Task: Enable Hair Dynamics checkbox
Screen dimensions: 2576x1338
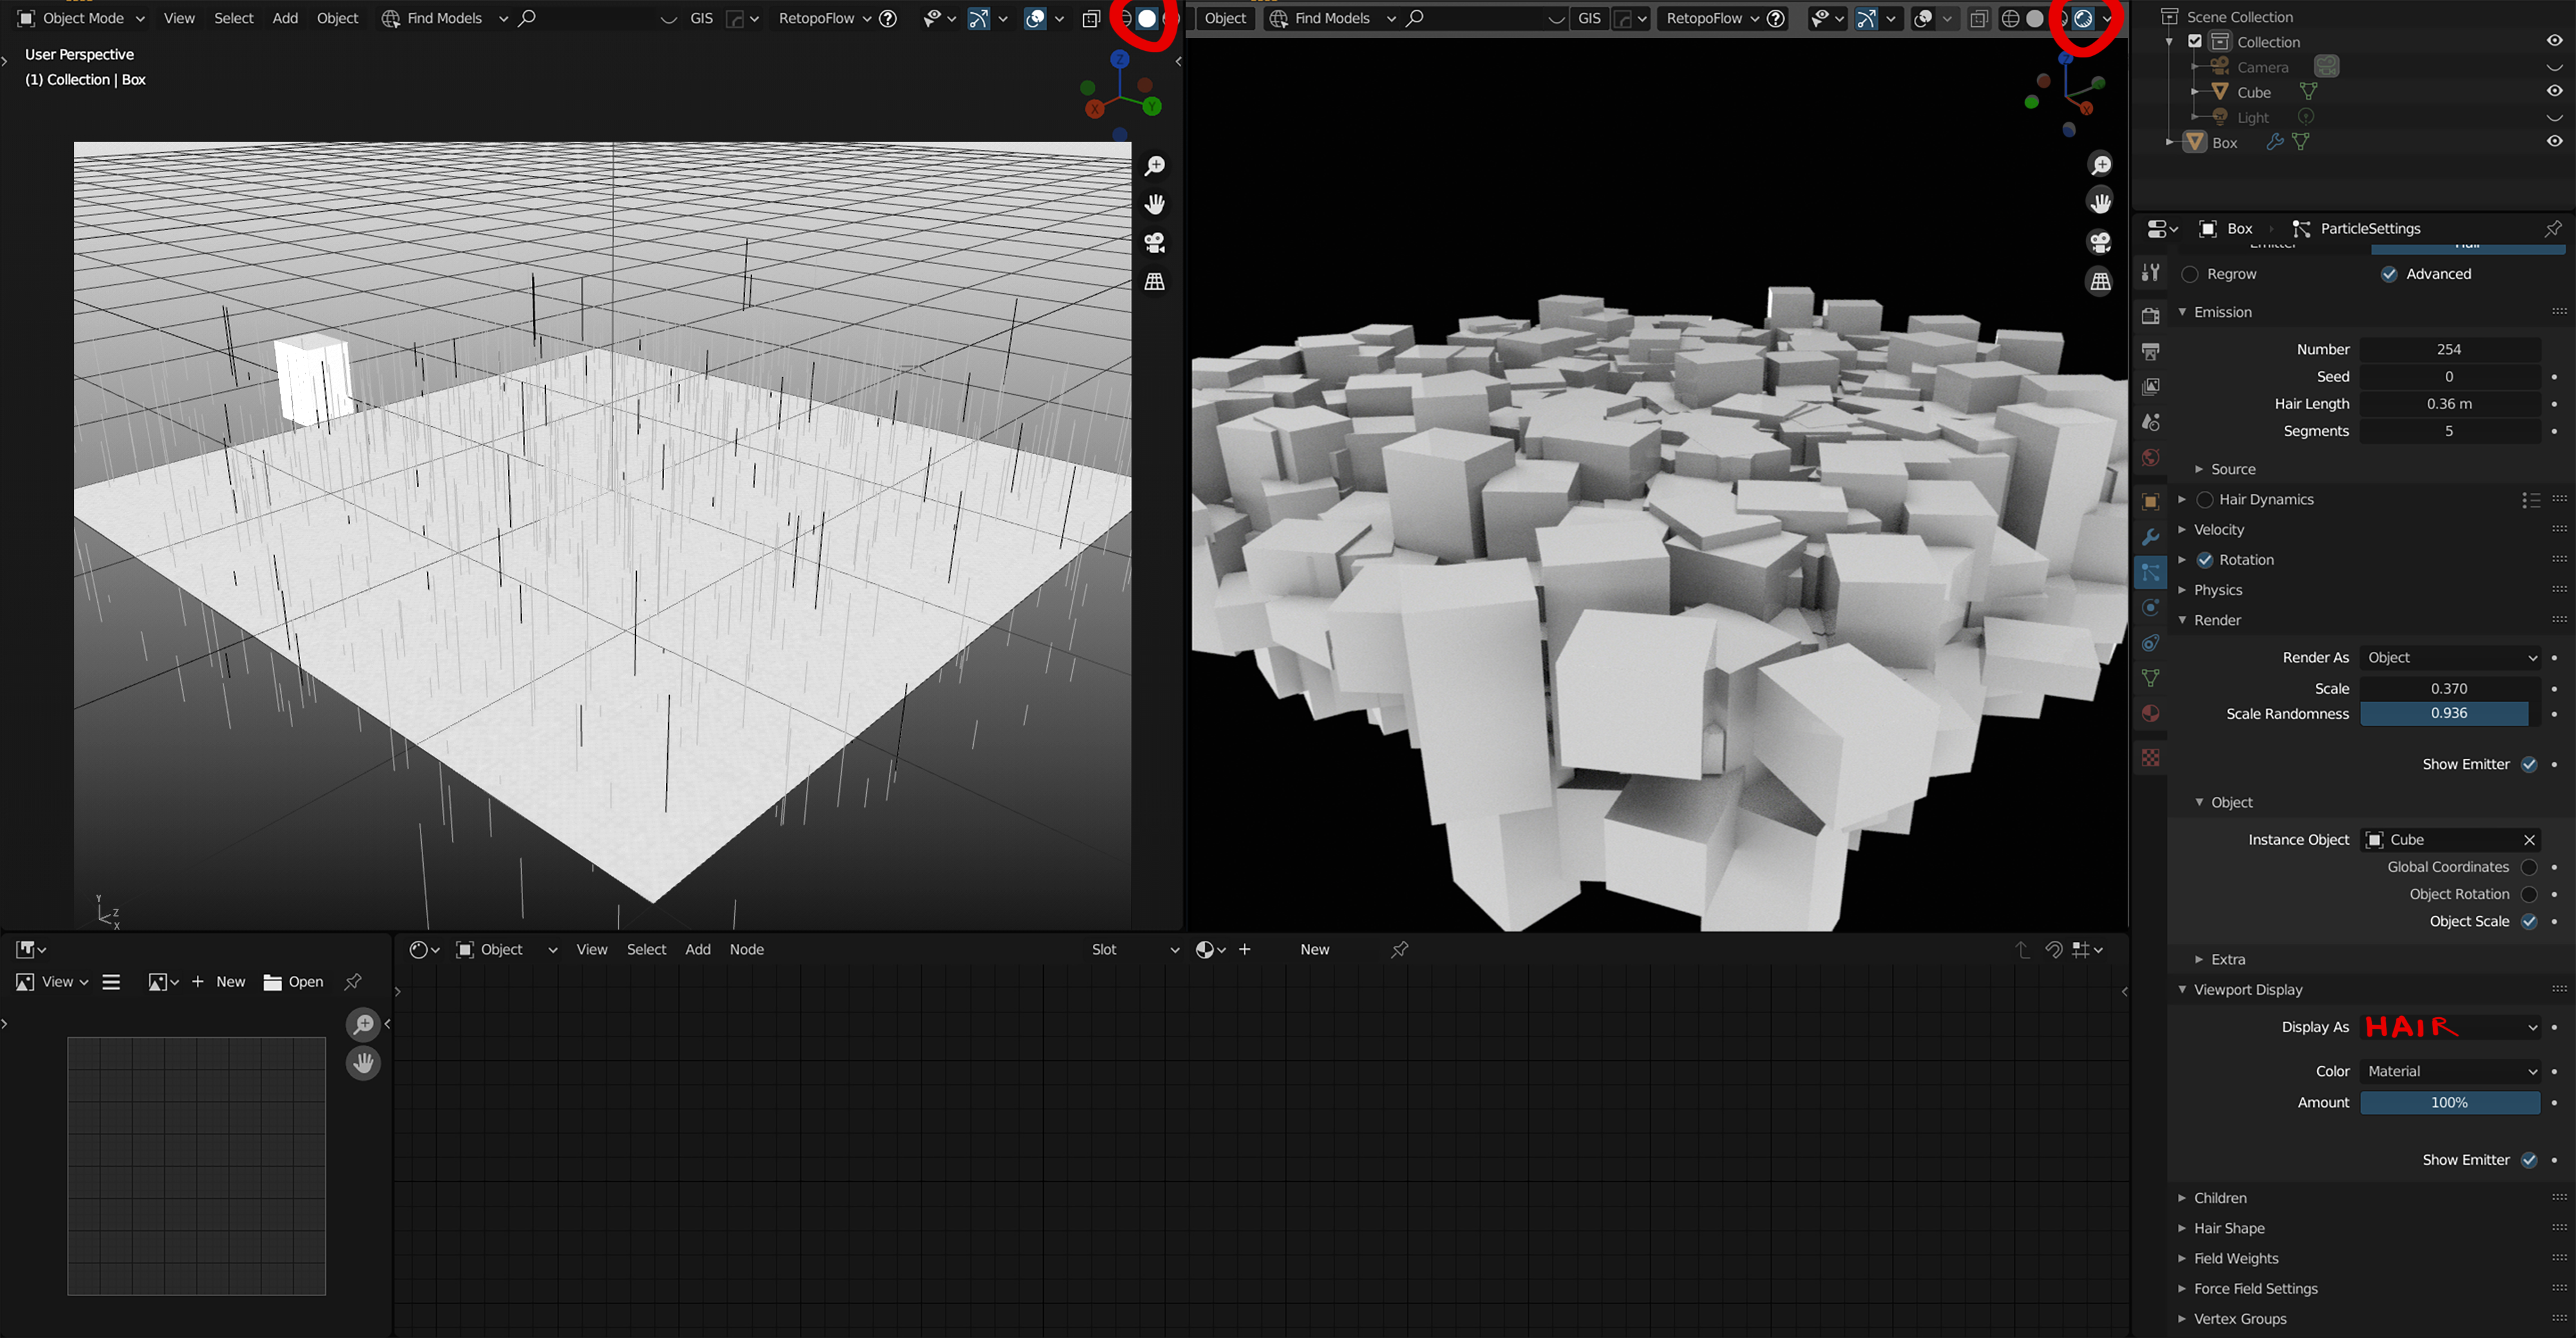Action: click(x=2204, y=499)
